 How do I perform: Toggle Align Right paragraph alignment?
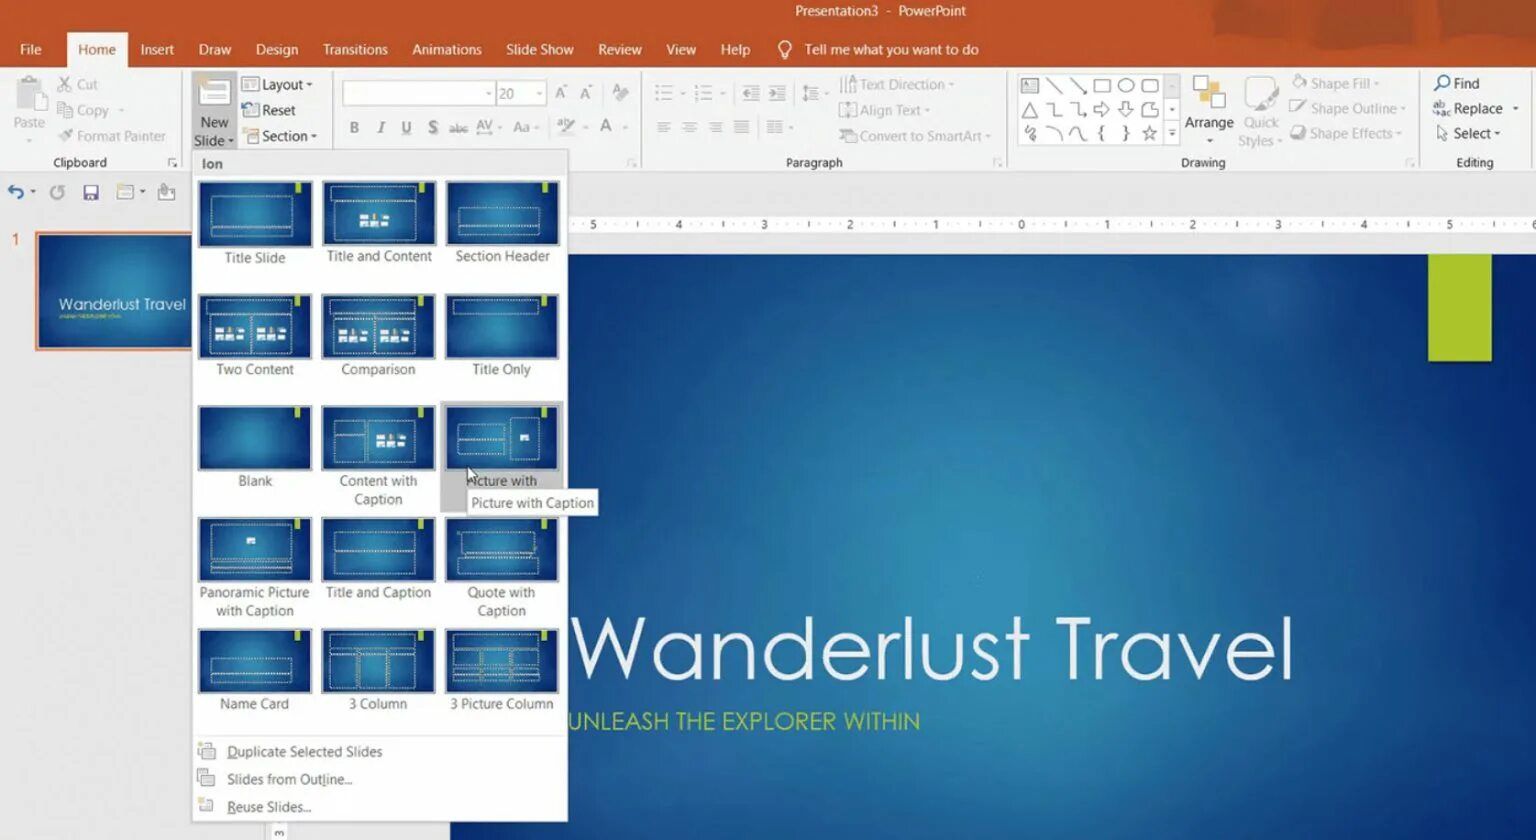716,127
